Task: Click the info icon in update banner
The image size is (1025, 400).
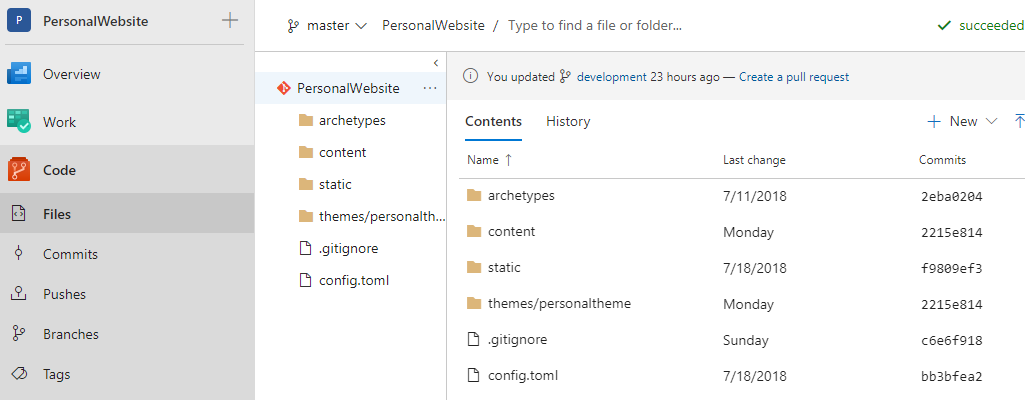Action: [x=470, y=76]
